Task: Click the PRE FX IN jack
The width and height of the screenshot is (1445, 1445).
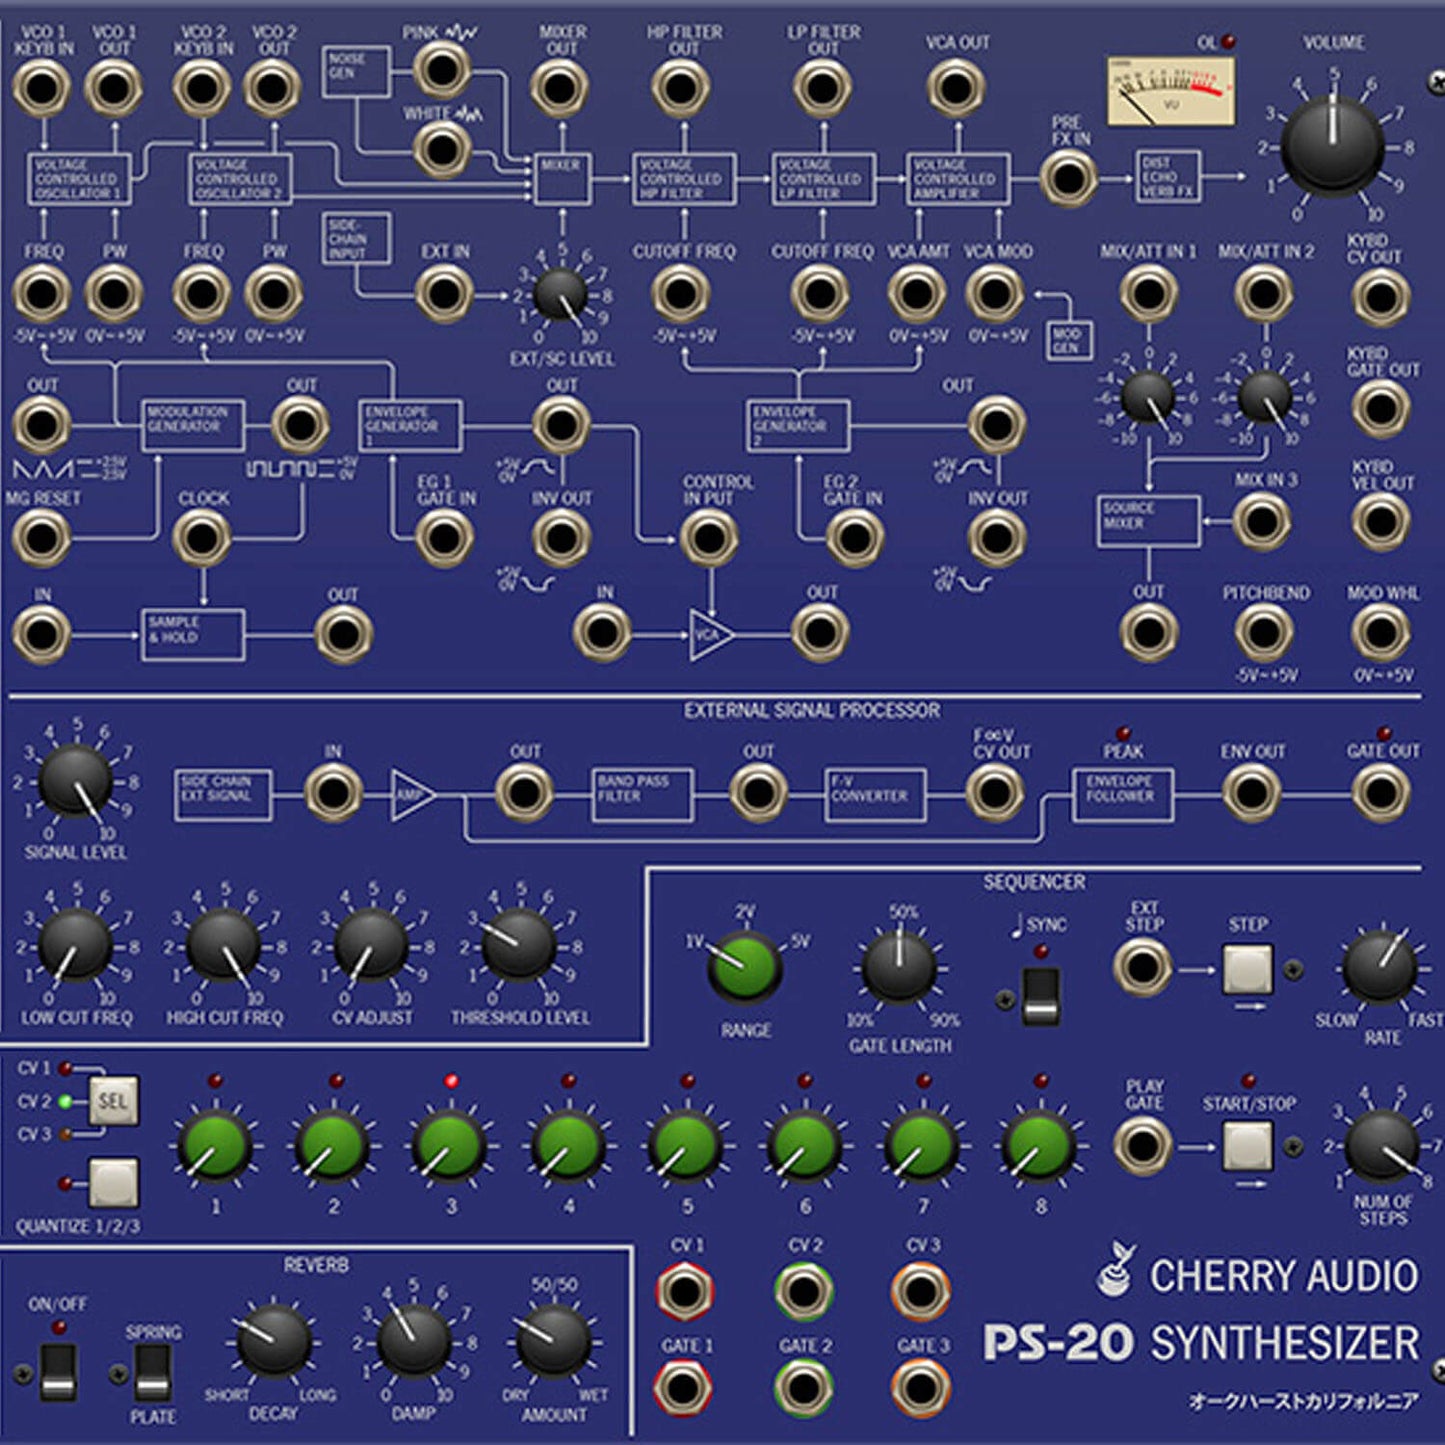Action: 1067,180
